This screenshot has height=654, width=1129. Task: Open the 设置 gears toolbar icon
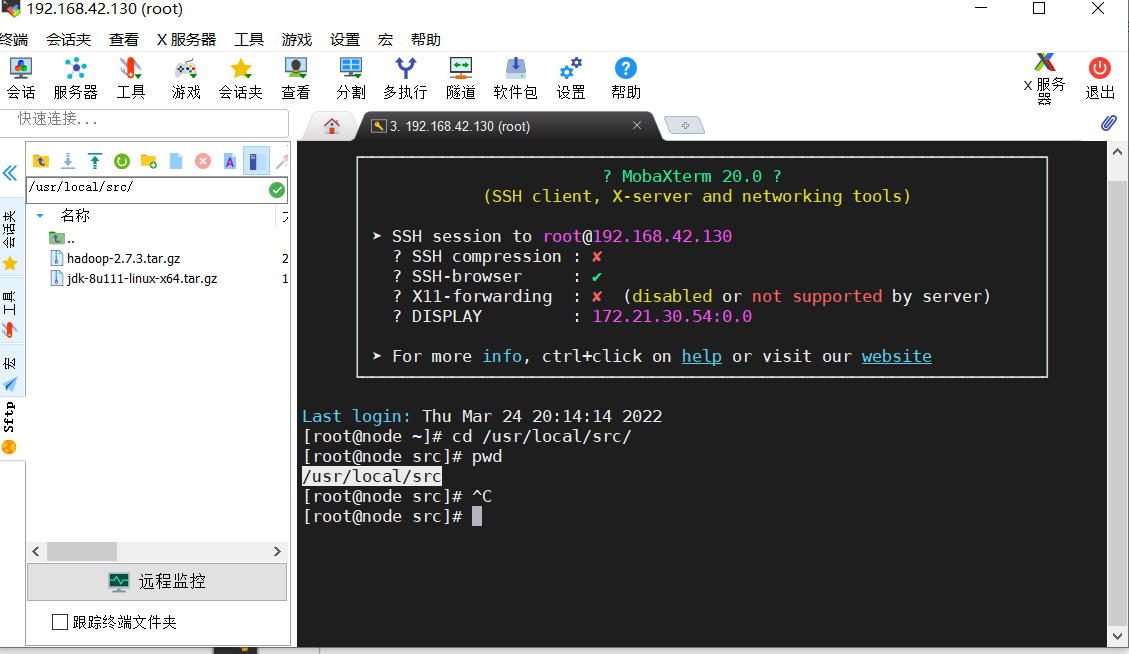[x=571, y=78]
